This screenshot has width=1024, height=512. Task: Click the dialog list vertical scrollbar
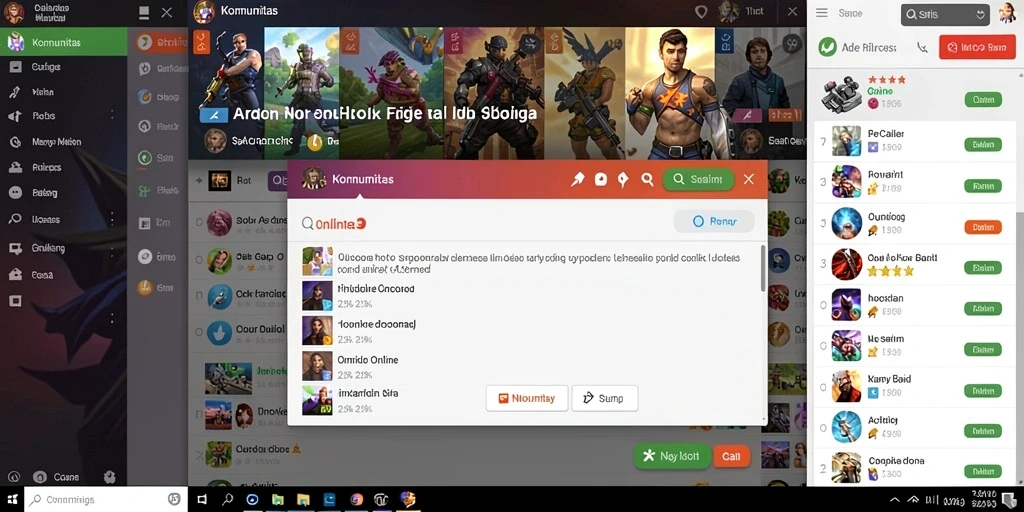click(x=763, y=268)
